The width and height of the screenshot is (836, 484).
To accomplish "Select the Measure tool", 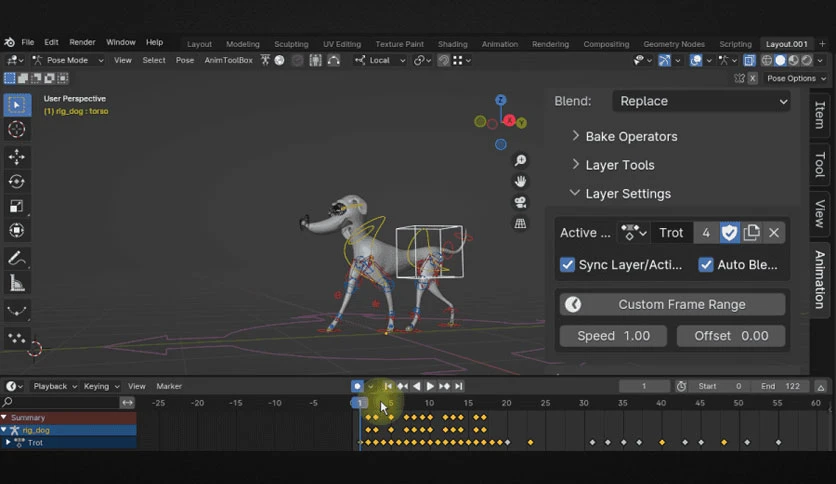I will [17, 283].
